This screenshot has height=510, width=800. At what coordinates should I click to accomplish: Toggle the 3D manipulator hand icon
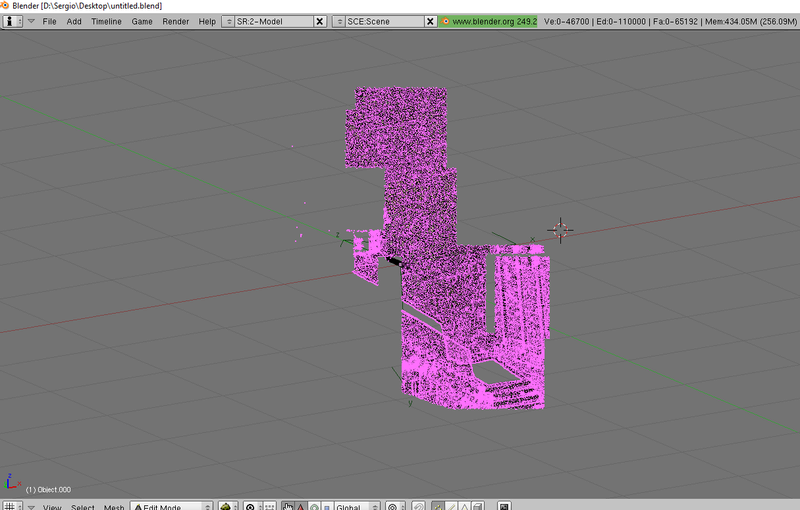point(288,506)
